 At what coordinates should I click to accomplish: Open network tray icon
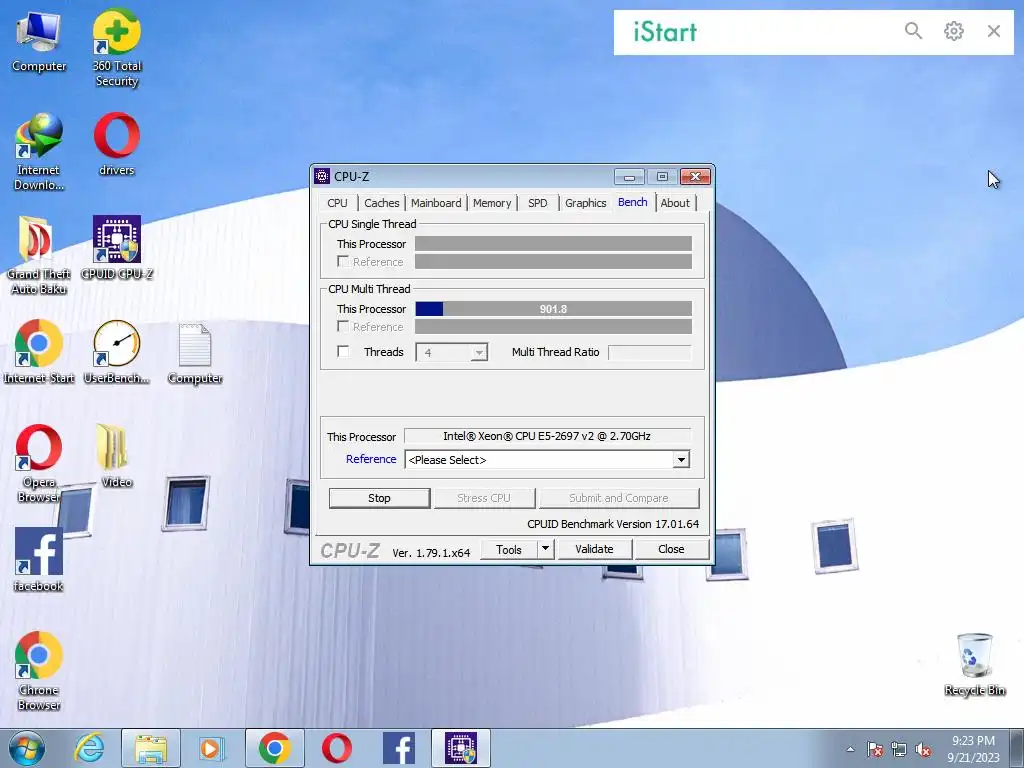tap(899, 750)
